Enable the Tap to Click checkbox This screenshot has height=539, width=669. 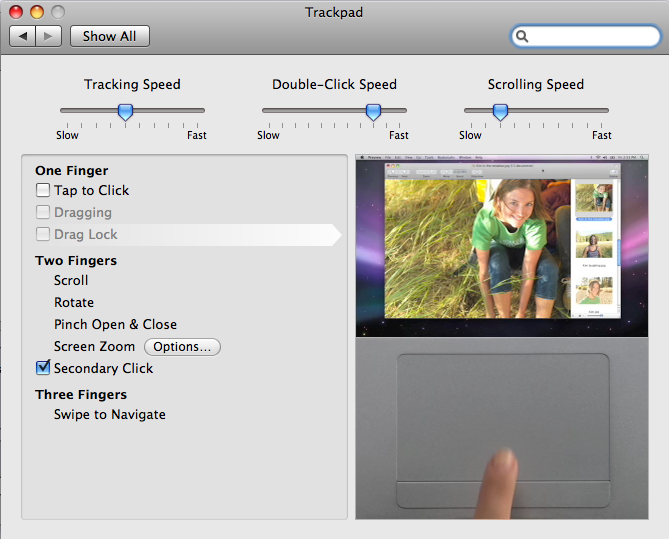tap(43, 190)
